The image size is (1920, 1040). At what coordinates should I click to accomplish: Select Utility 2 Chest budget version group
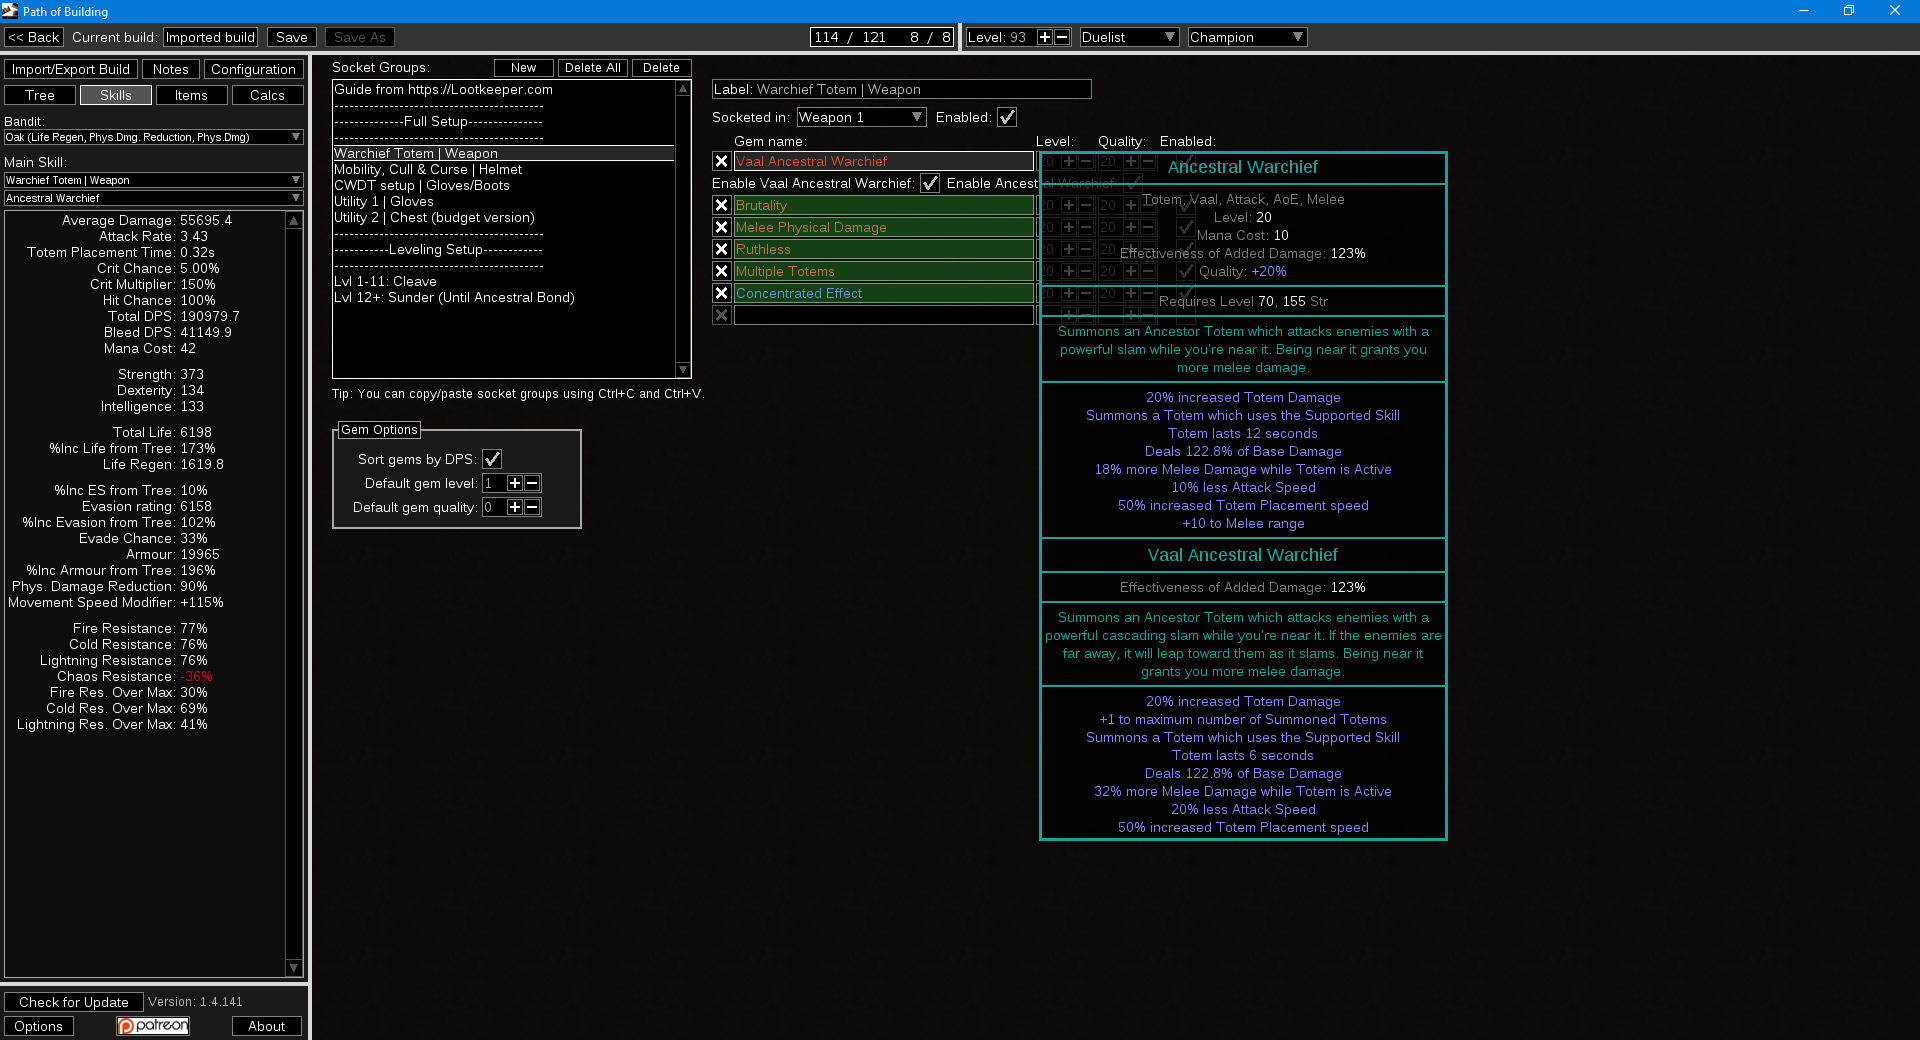click(x=504, y=217)
